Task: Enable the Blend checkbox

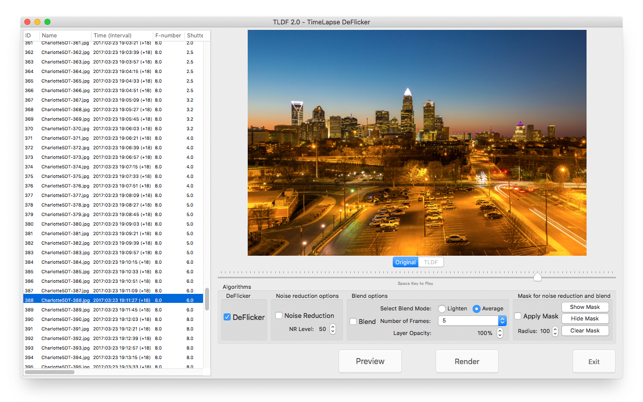Action: click(353, 322)
